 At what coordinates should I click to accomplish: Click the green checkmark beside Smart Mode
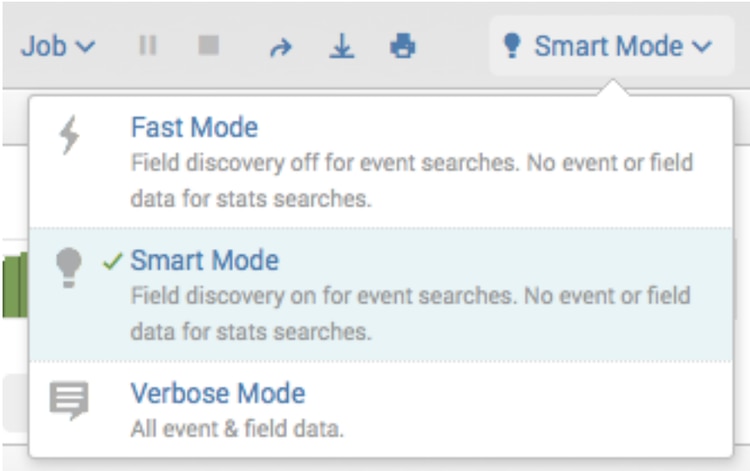point(113,262)
